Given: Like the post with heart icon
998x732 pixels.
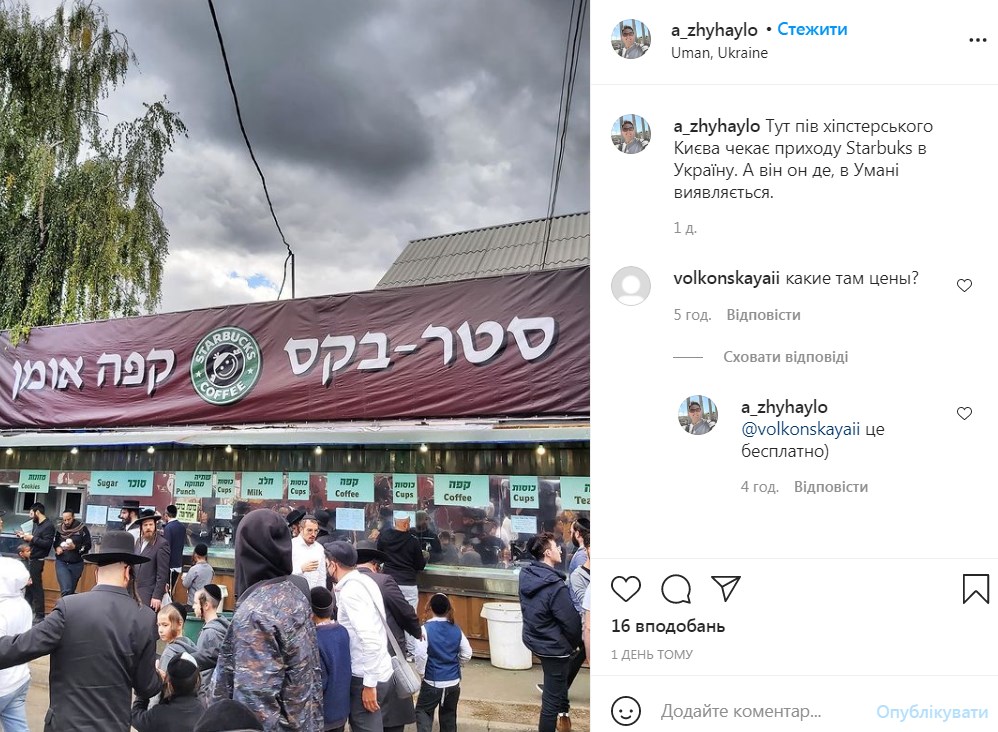Looking at the screenshot, I should pos(626,589).
